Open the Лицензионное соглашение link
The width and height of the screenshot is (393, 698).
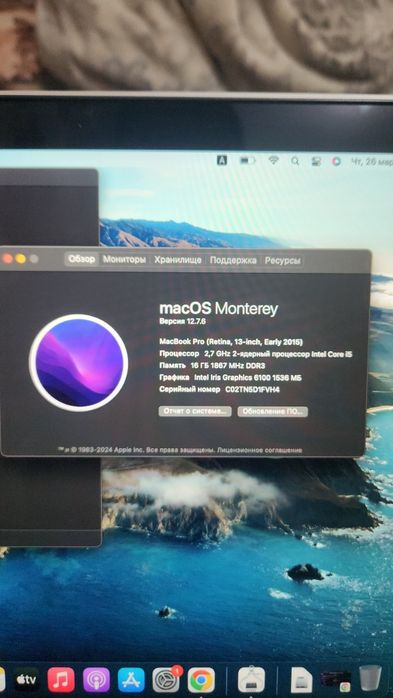(x=260, y=450)
